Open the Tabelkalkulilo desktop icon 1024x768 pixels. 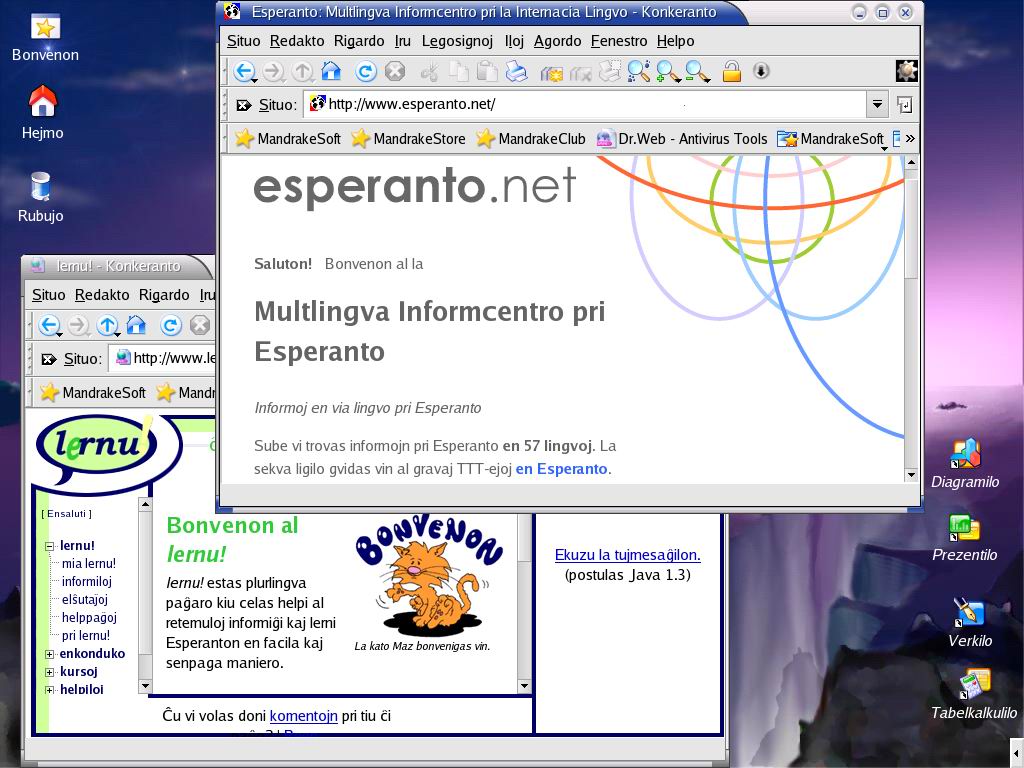(x=973, y=686)
